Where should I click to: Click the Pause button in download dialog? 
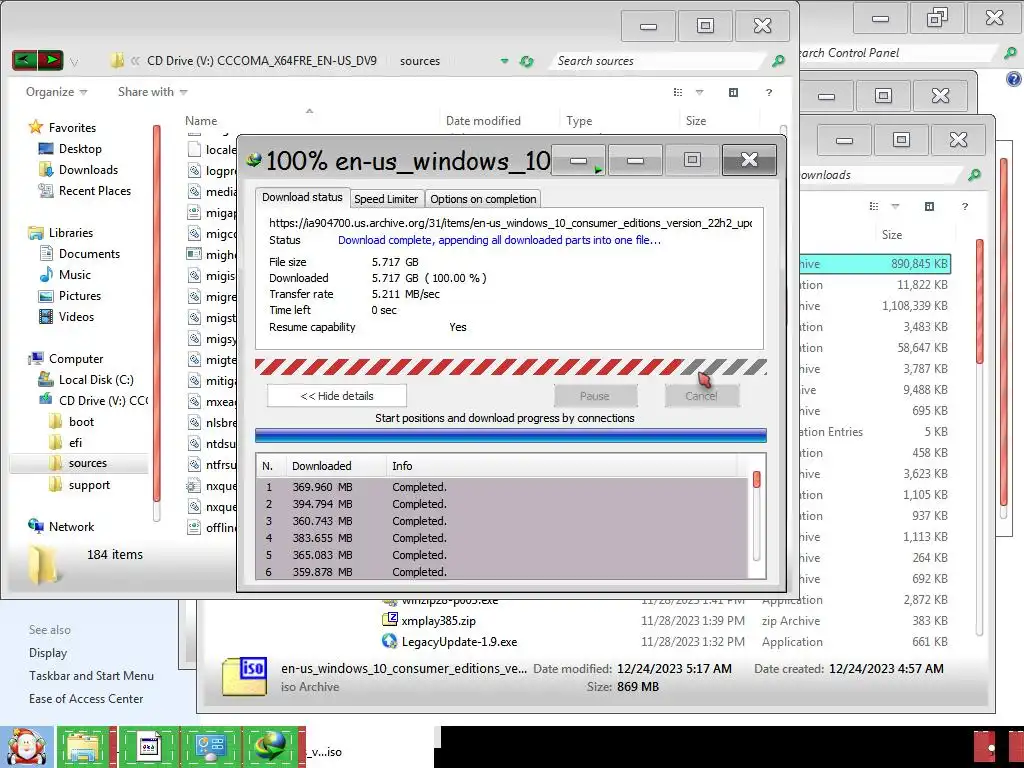[x=595, y=396]
